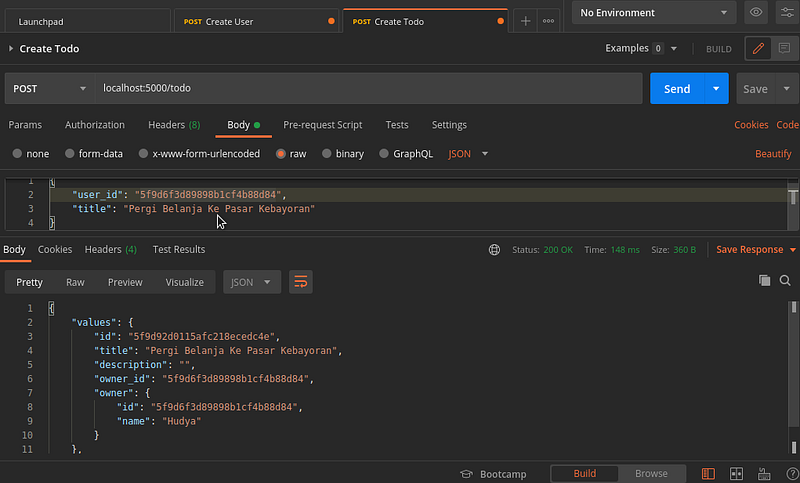Screen dimensions: 800x483
Task: Open the raw body JSON format dropdown
Action: [x=468, y=154]
